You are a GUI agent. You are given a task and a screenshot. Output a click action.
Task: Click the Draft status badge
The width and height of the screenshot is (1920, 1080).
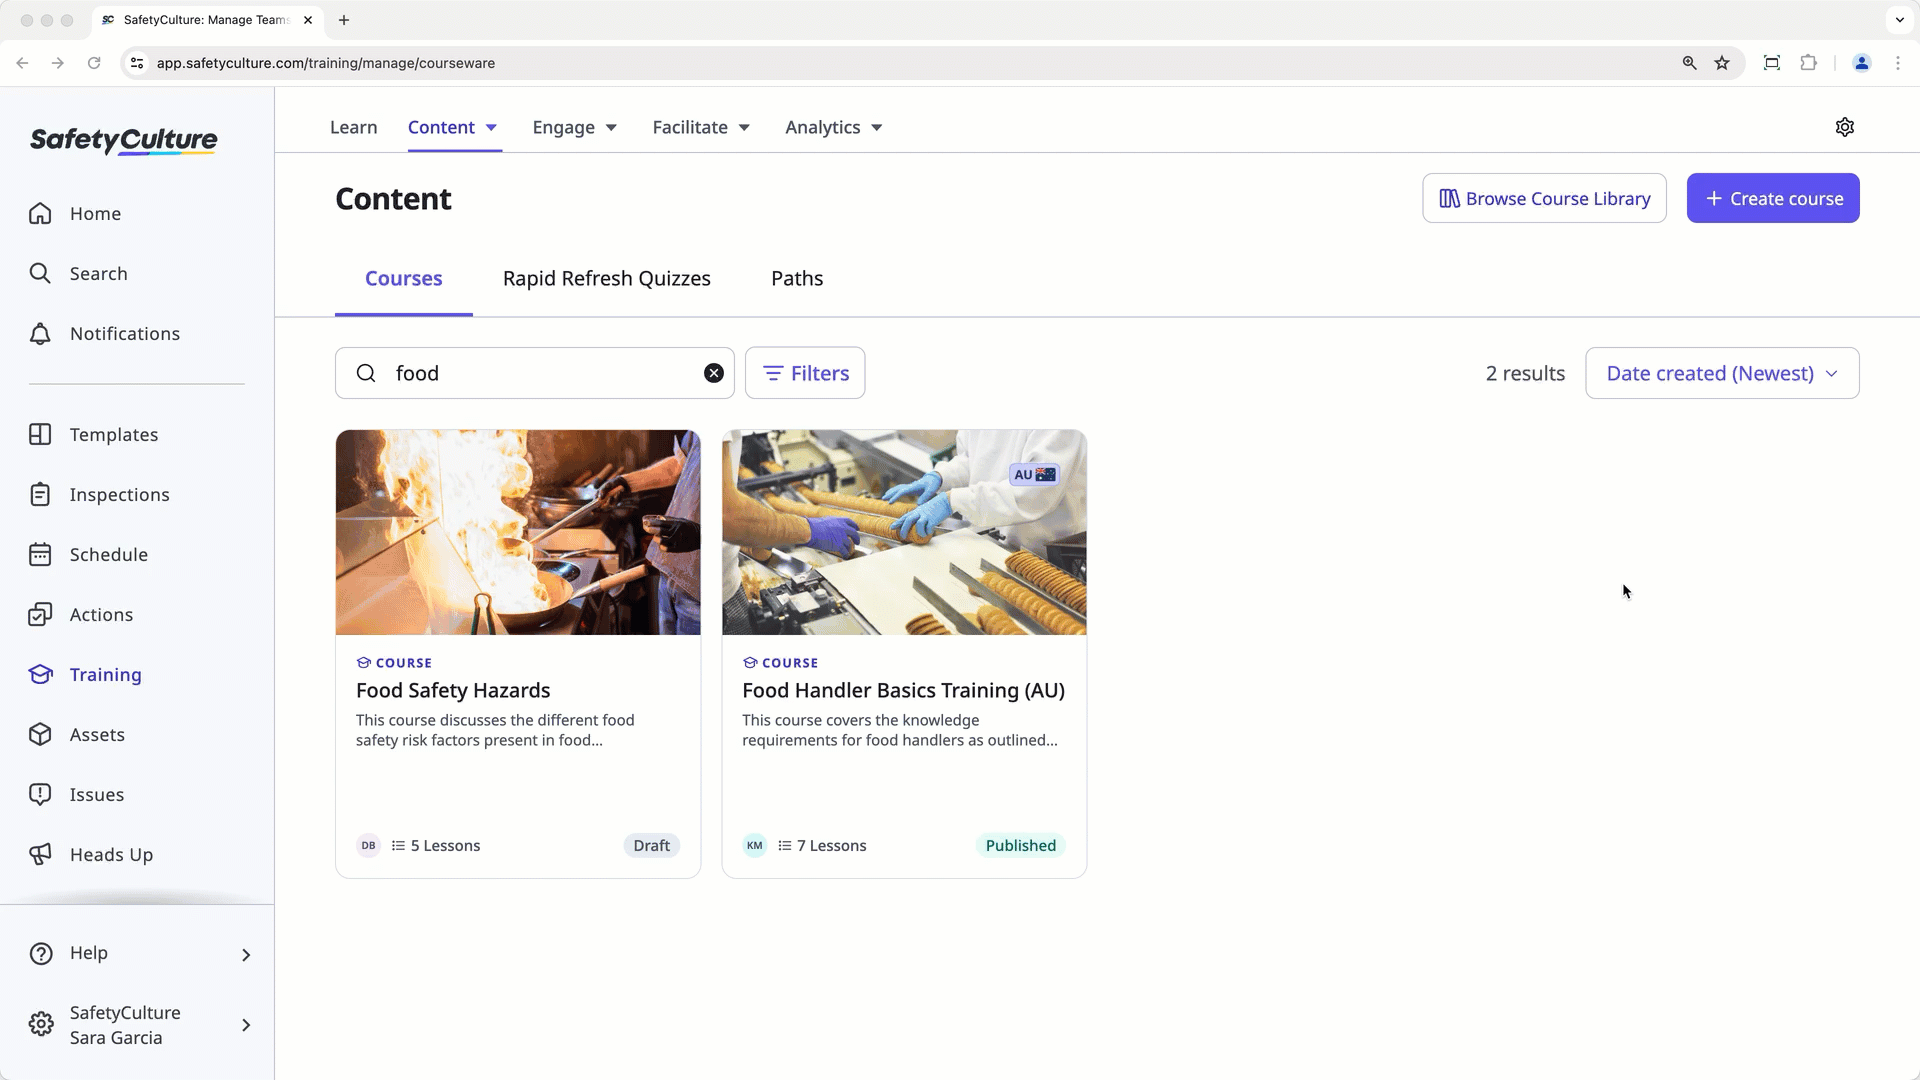pyautogui.click(x=652, y=845)
